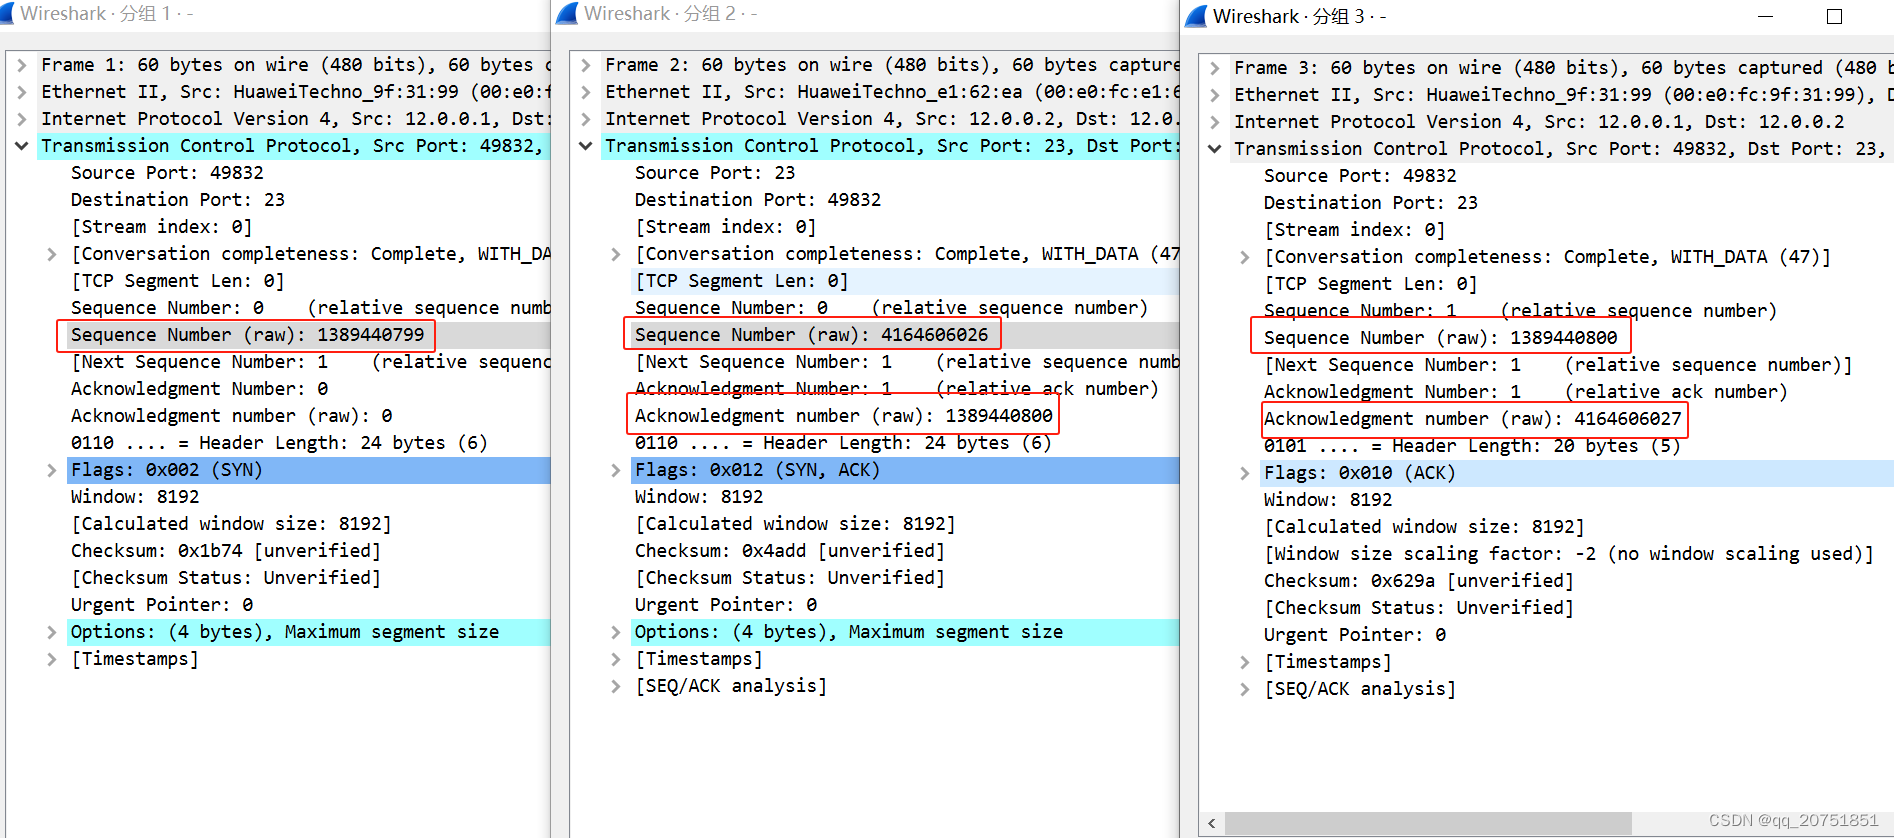Expand Conversation completeness in packet 3 window
The image size is (1894, 838).
pos(1245,257)
